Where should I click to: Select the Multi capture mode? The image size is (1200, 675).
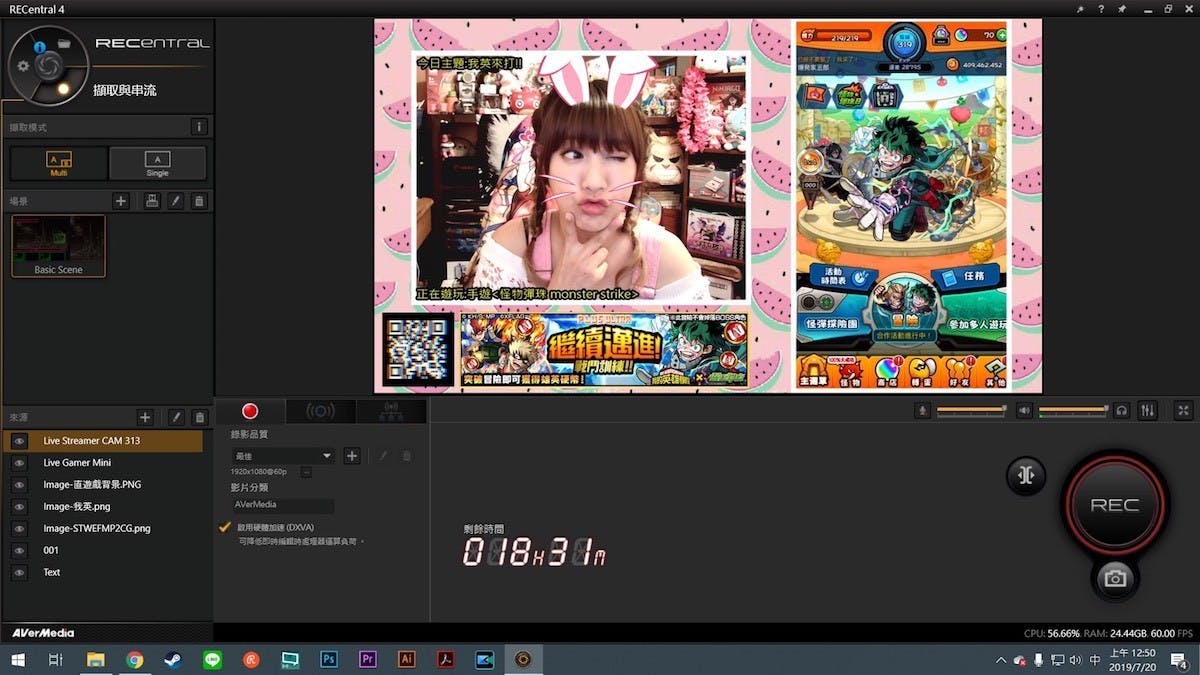click(x=59, y=163)
